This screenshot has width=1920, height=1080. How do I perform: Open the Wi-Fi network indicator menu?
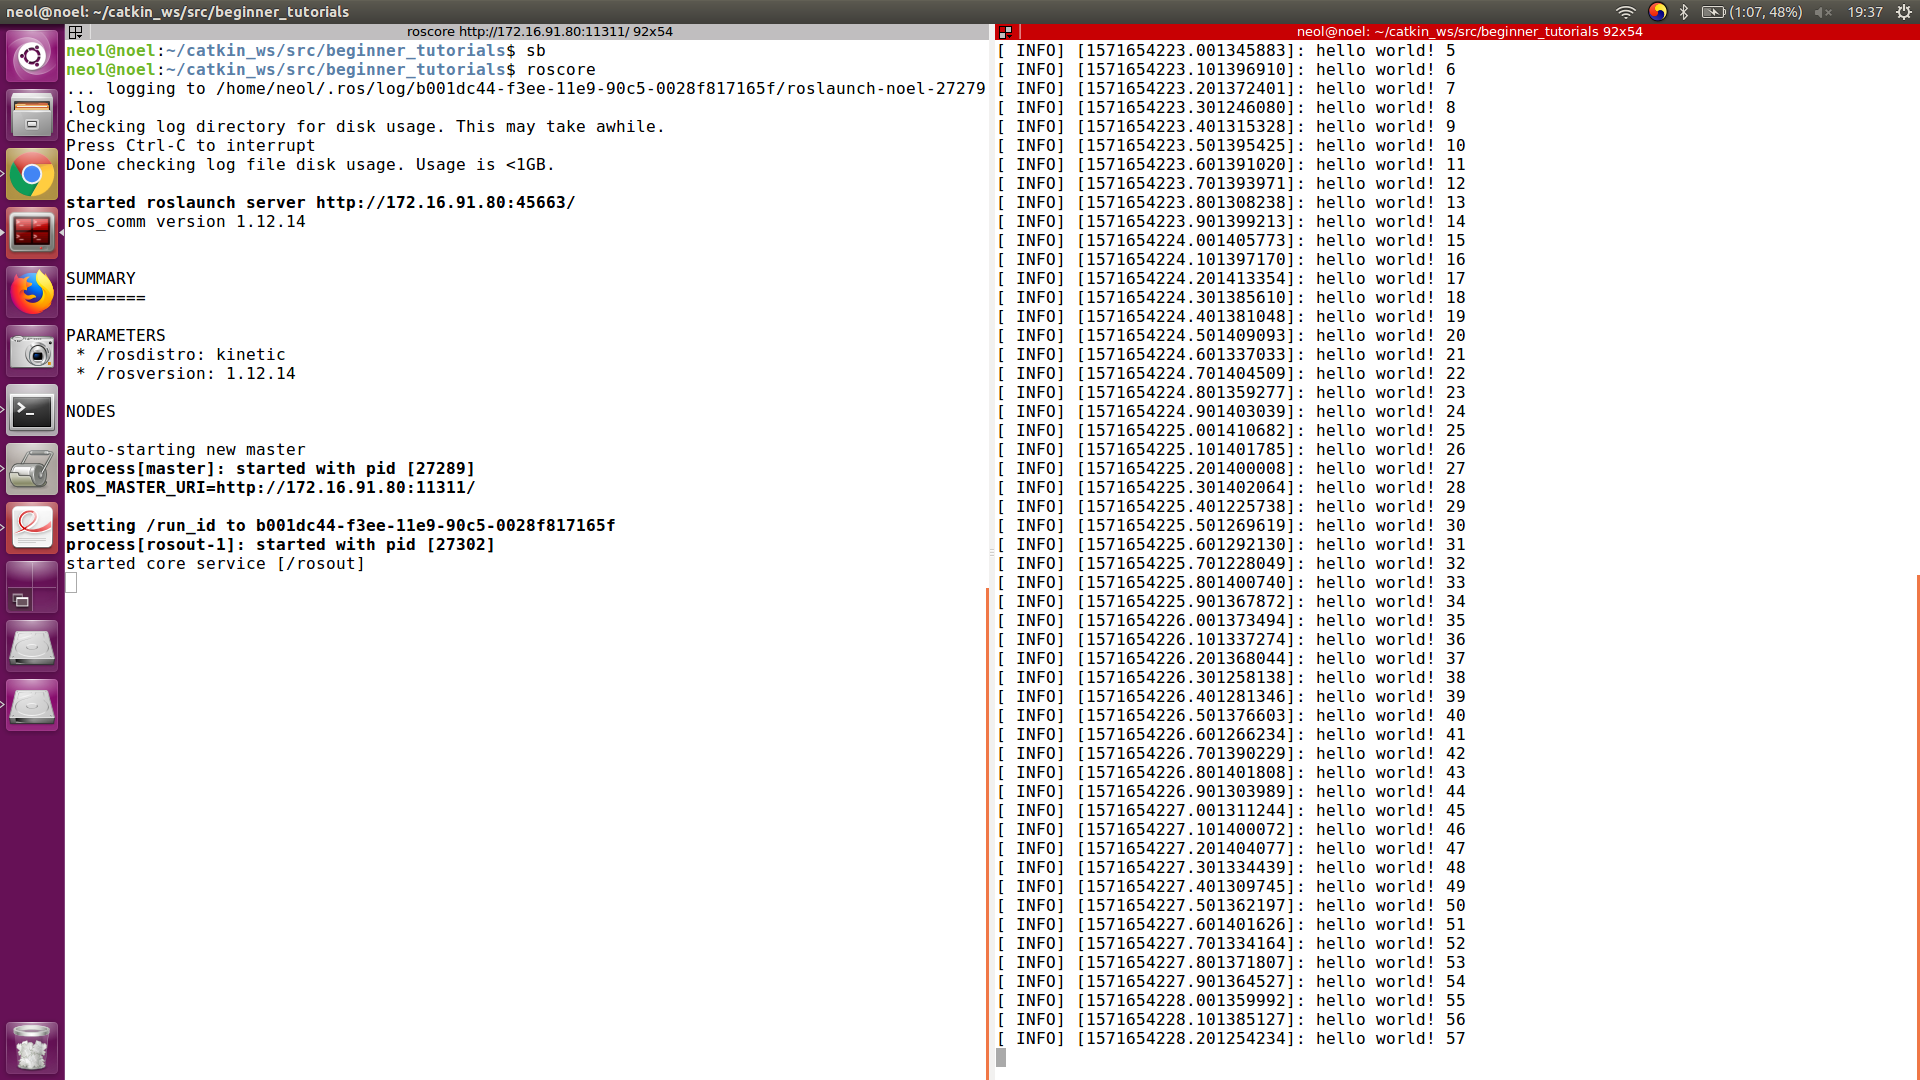[1626, 12]
